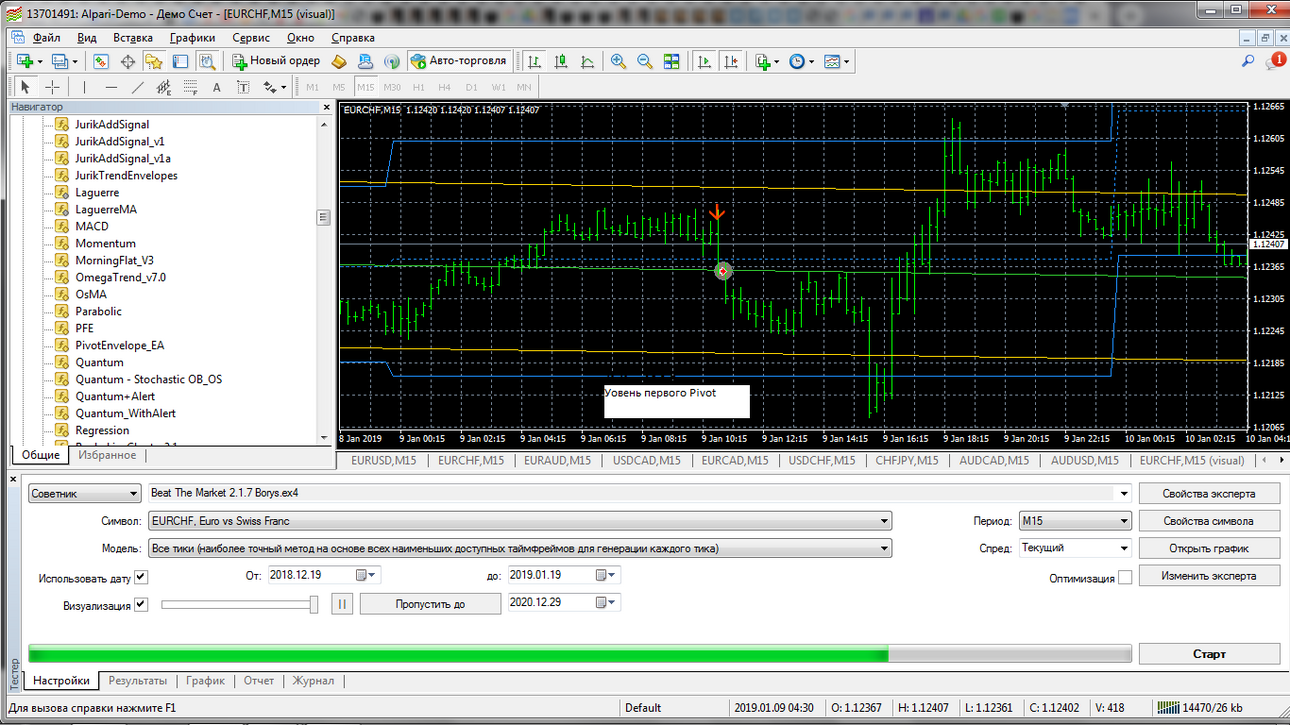Toggle the Terminal window icon
The image size is (1290, 725).
180,61
